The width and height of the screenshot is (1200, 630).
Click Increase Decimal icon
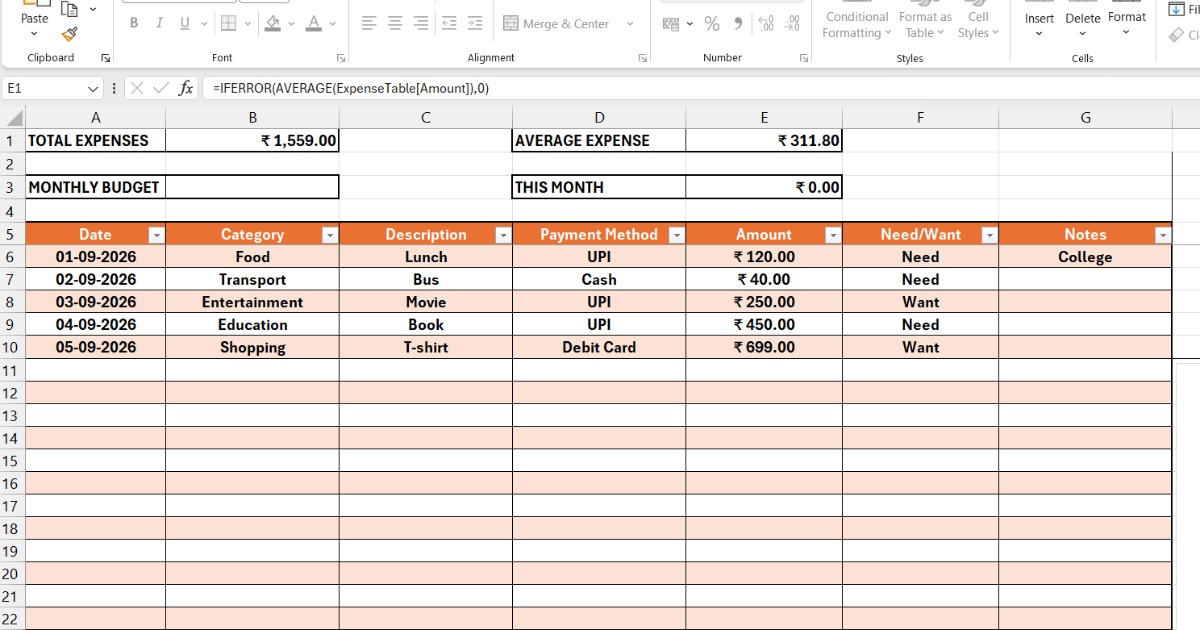(x=767, y=23)
